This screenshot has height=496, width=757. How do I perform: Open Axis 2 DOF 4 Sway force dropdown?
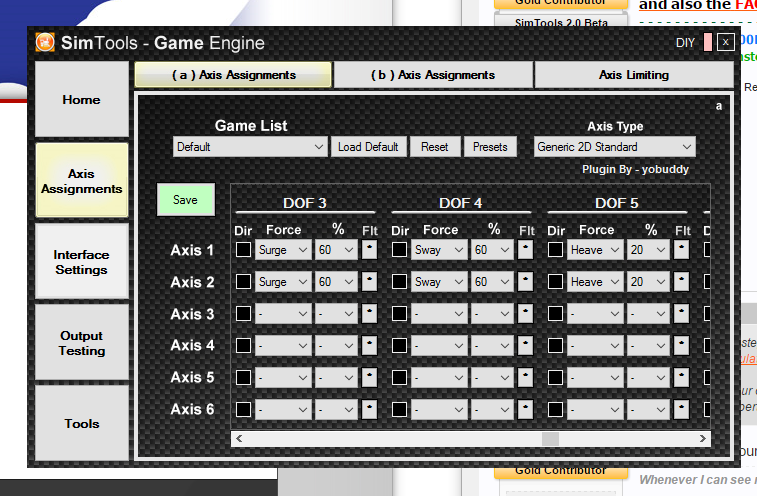439,282
